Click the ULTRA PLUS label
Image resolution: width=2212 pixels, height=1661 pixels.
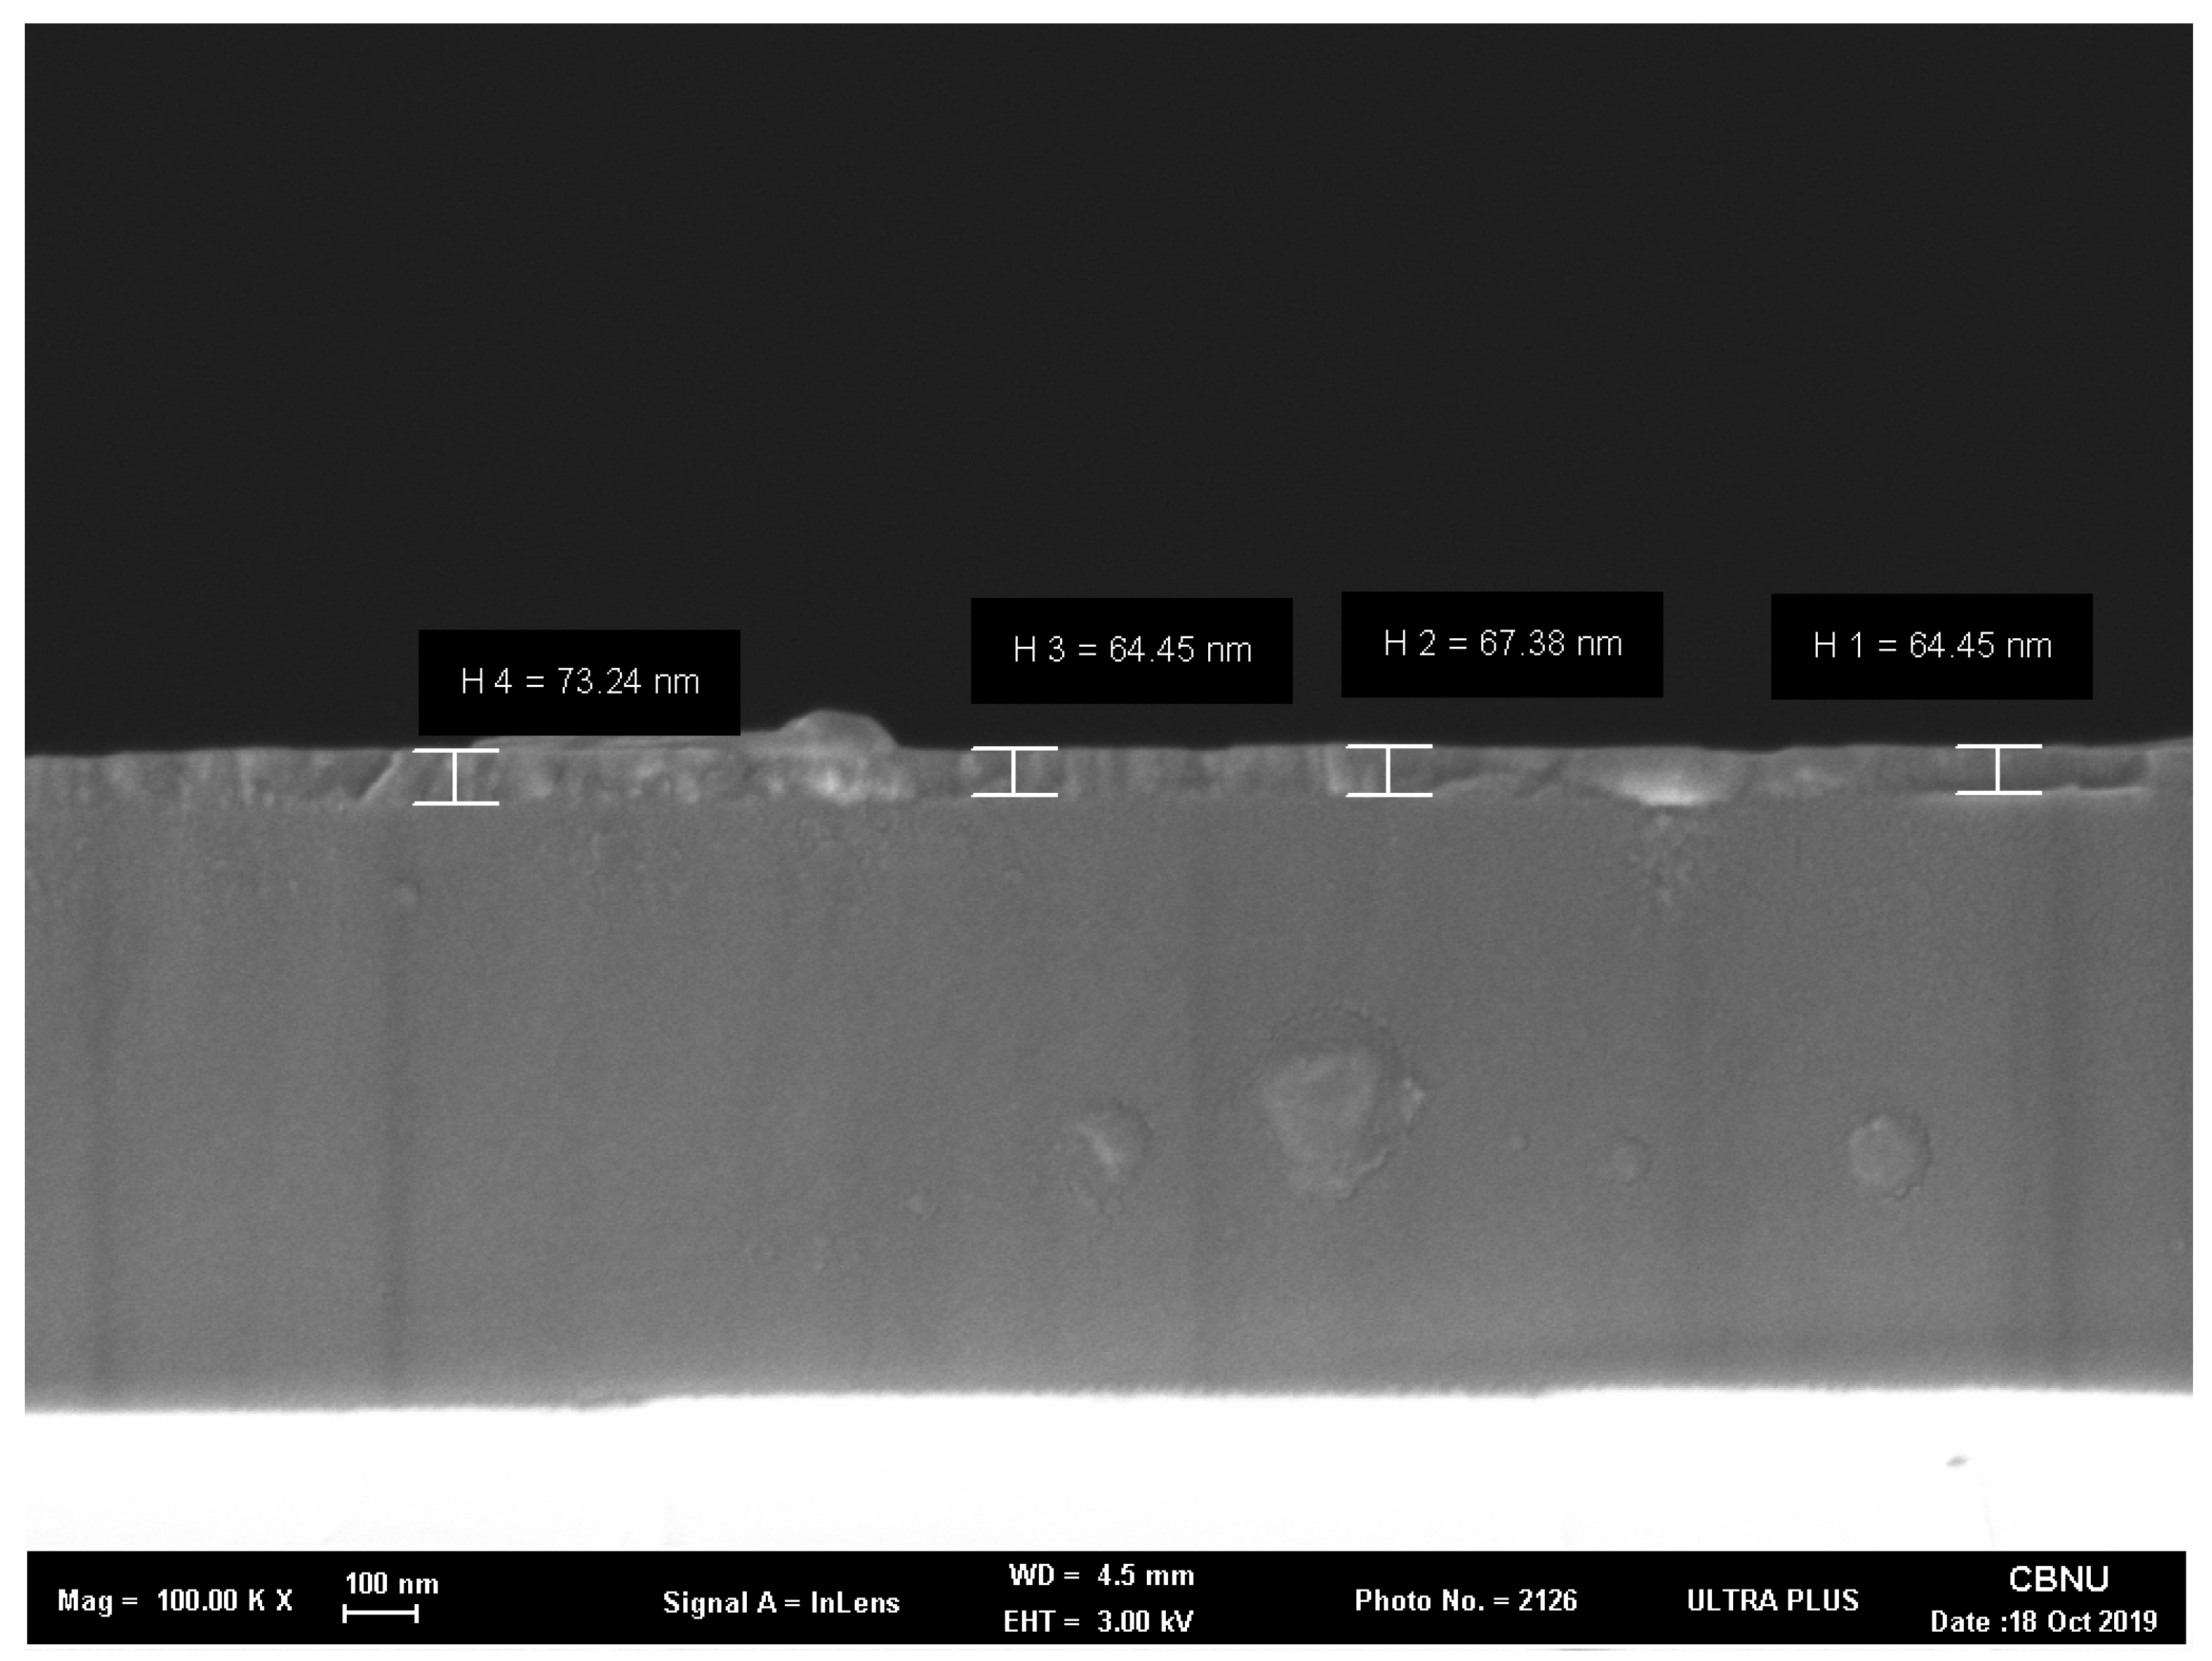coord(1772,1601)
